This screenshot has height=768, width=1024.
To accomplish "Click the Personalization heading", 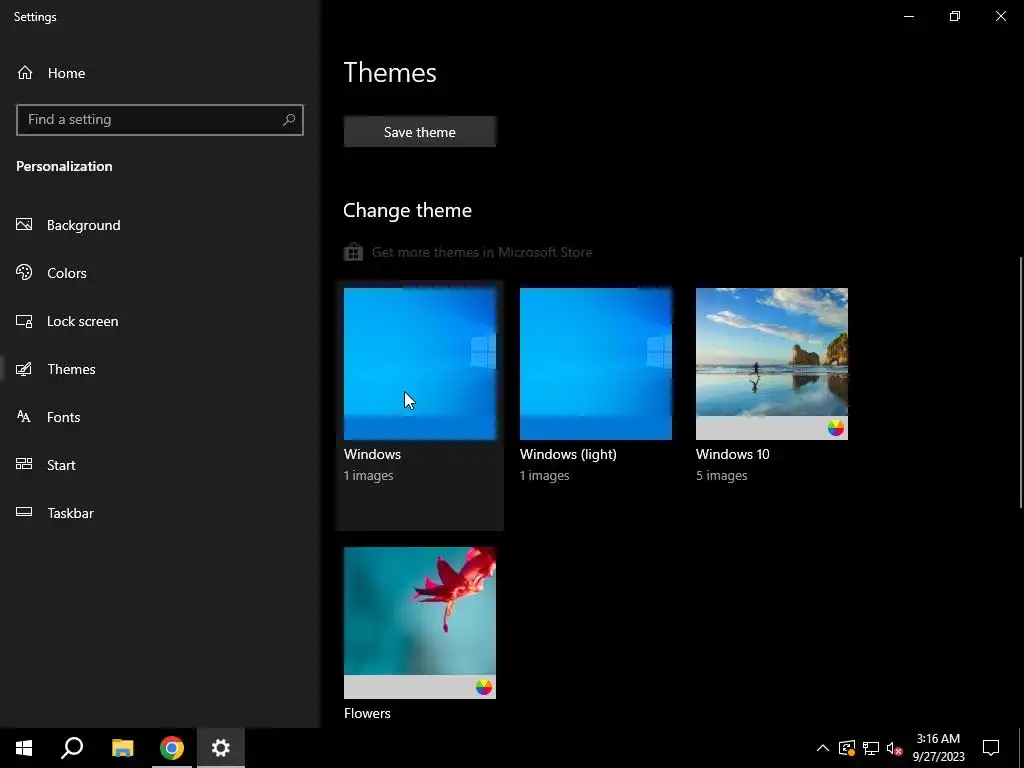I will pos(64,166).
